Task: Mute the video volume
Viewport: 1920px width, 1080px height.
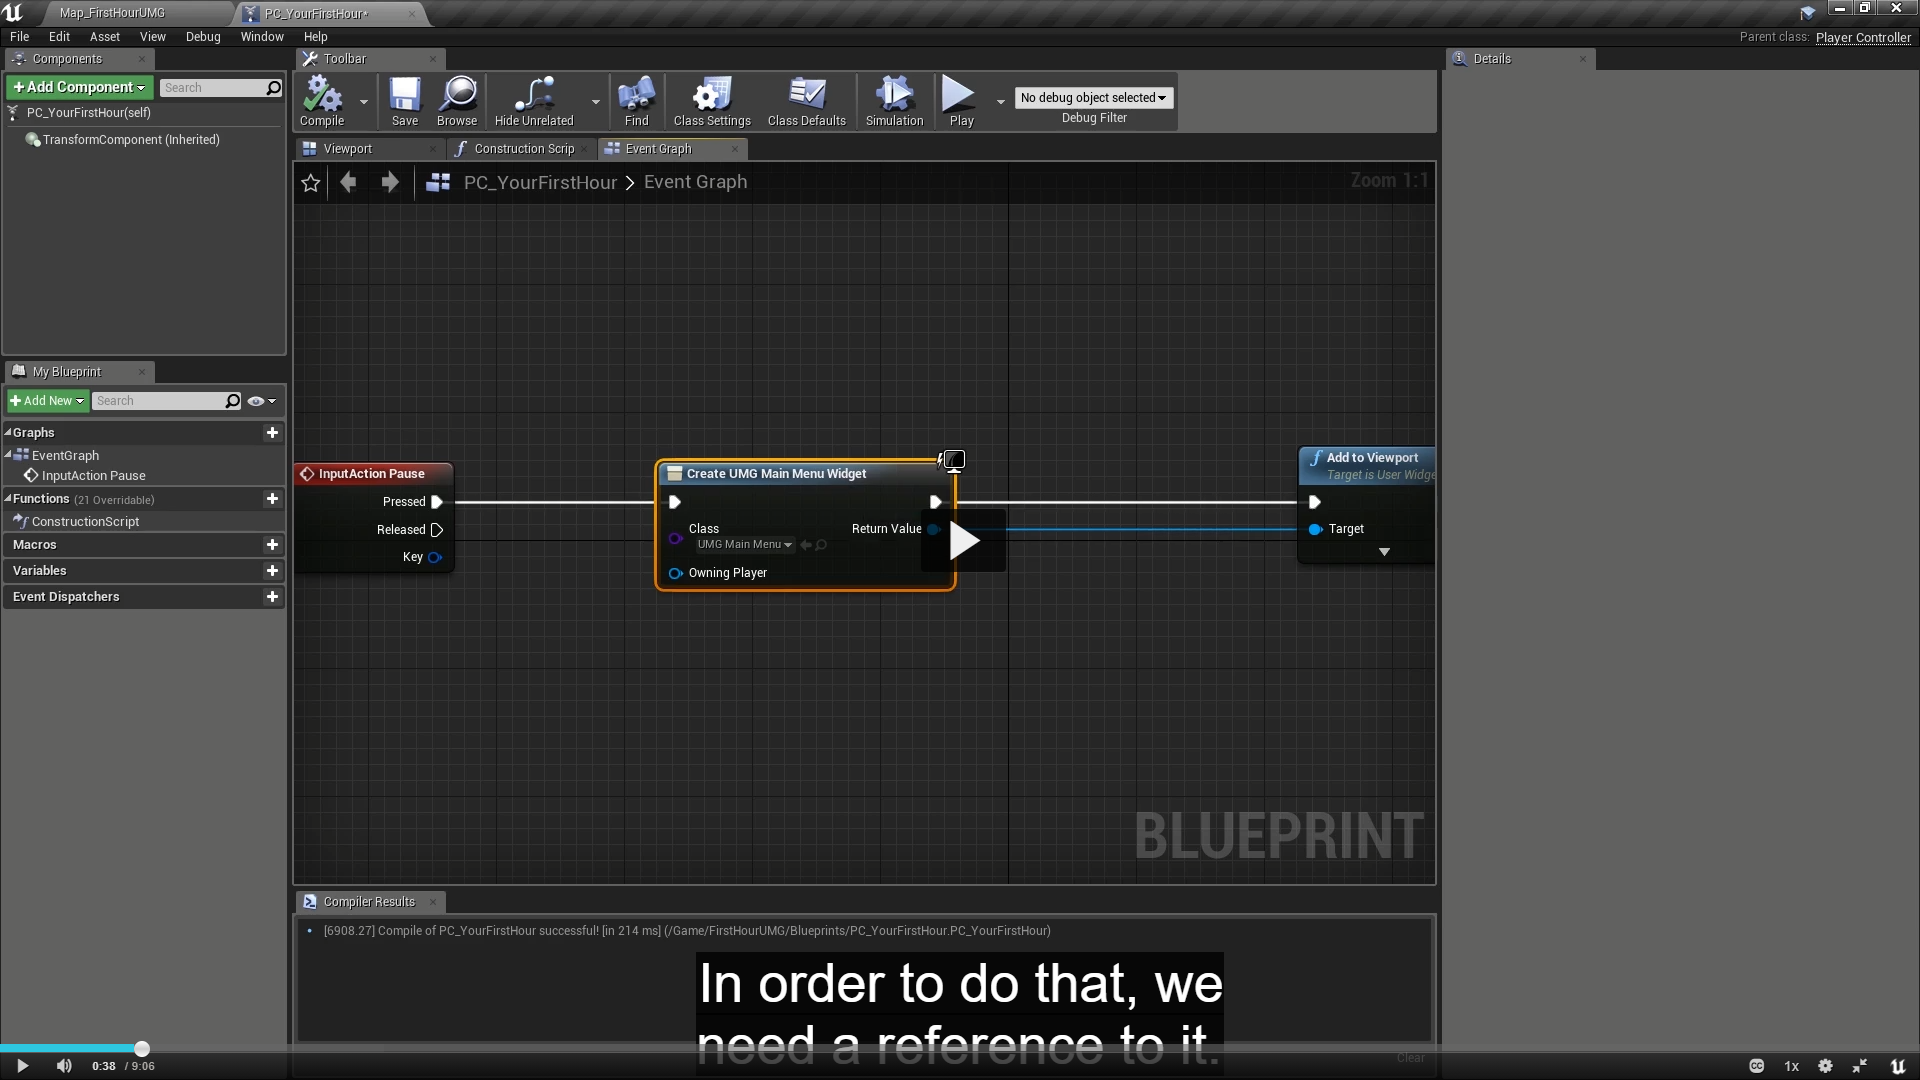Action: [64, 1066]
